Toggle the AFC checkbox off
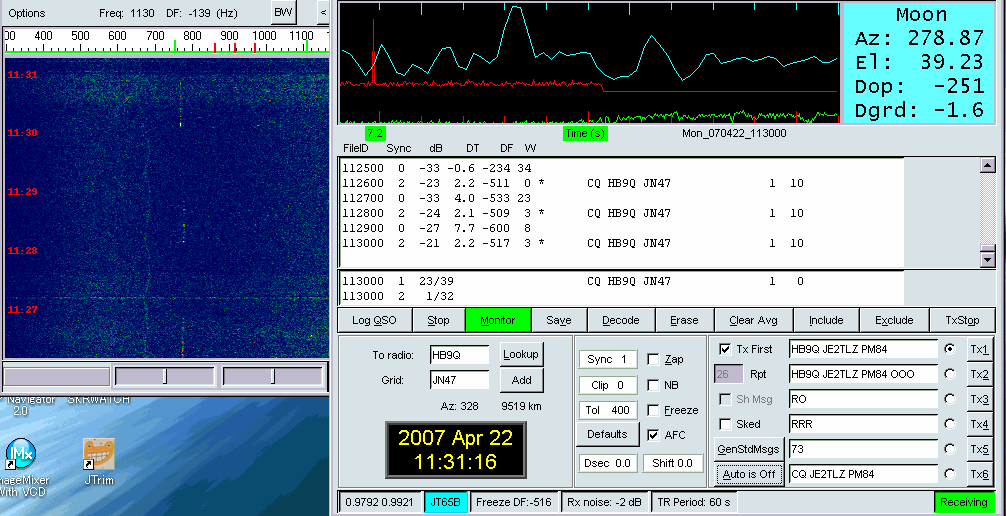The image size is (1006, 516). 654,435
